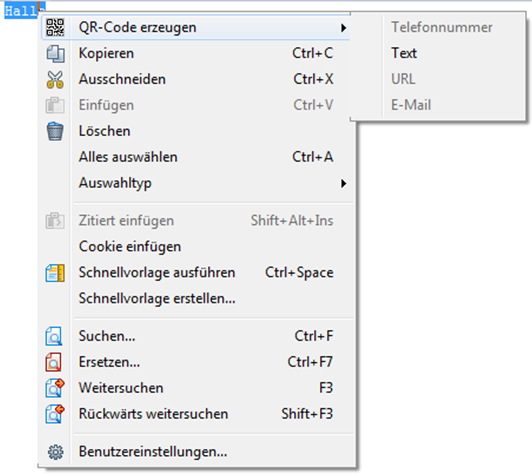Click the Suchen magnifier document icon
Image resolution: width=532 pixels, height=474 pixels.
click(x=54, y=336)
